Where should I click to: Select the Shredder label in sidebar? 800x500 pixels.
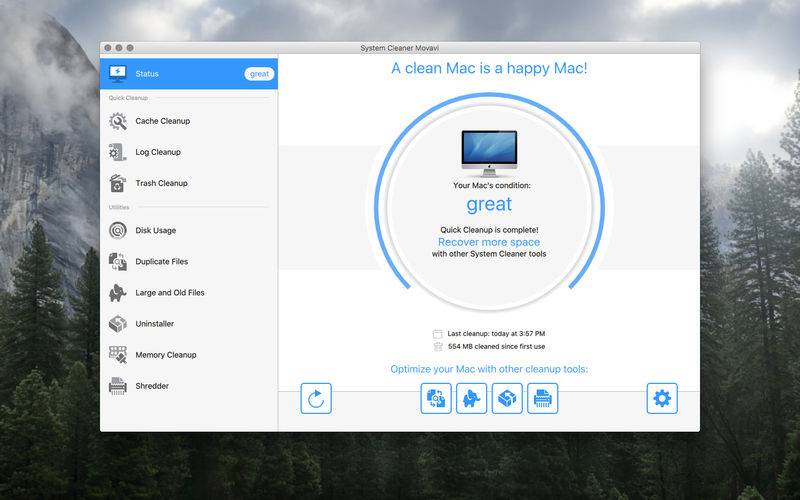[x=152, y=386]
